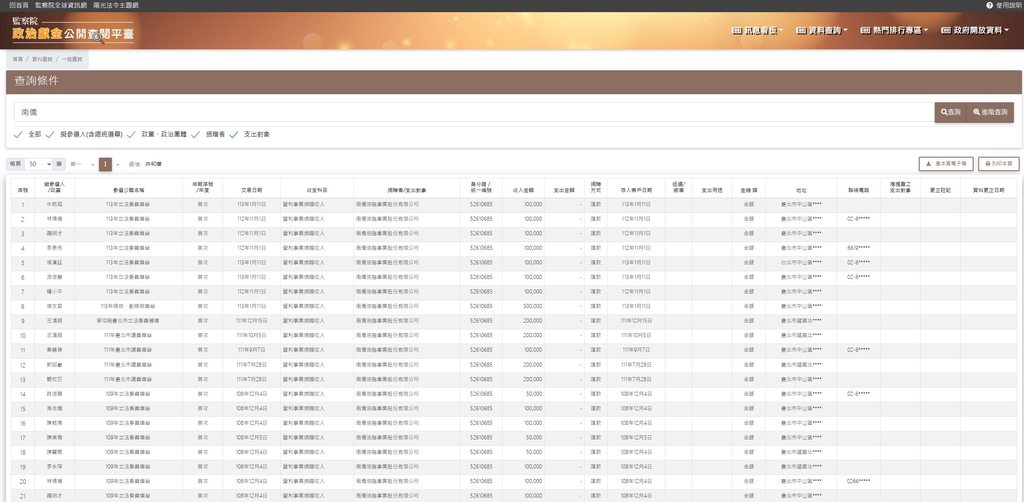The height and width of the screenshot is (502, 1024).
Task: Click the 一般查詢 breadcrumb
Action: (x=72, y=59)
